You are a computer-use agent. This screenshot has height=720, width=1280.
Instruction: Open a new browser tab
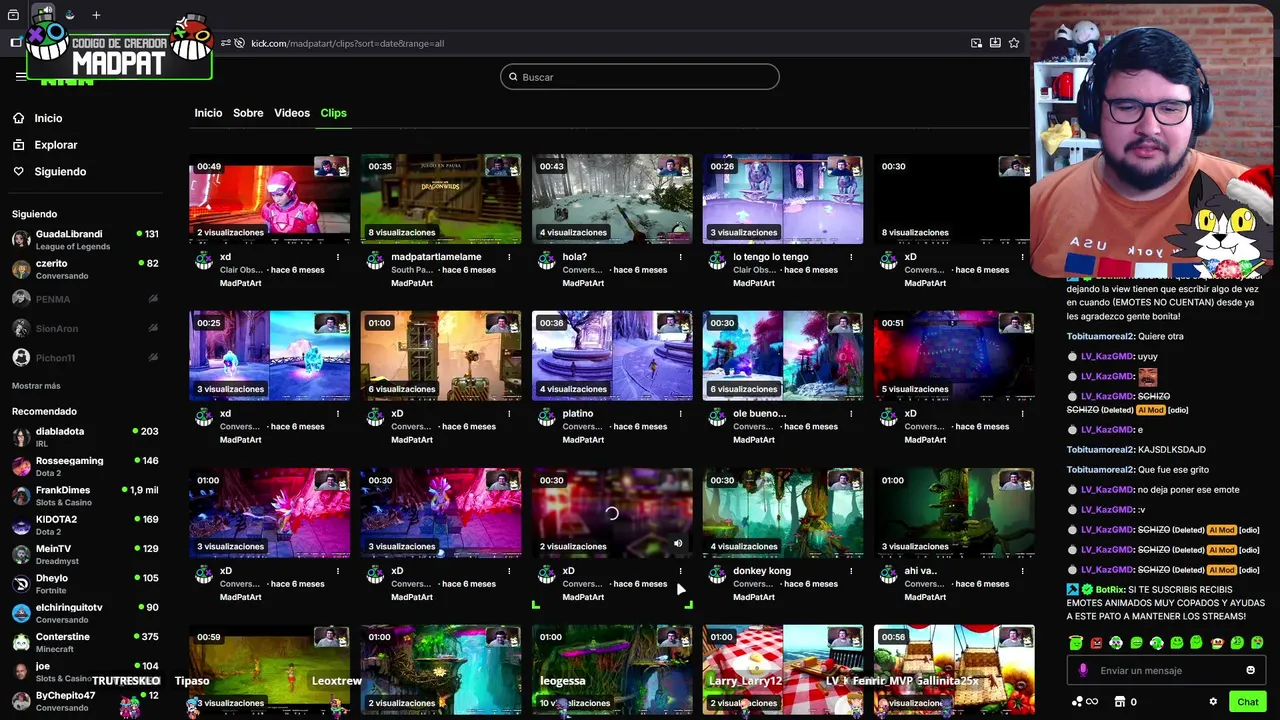(96, 15)
